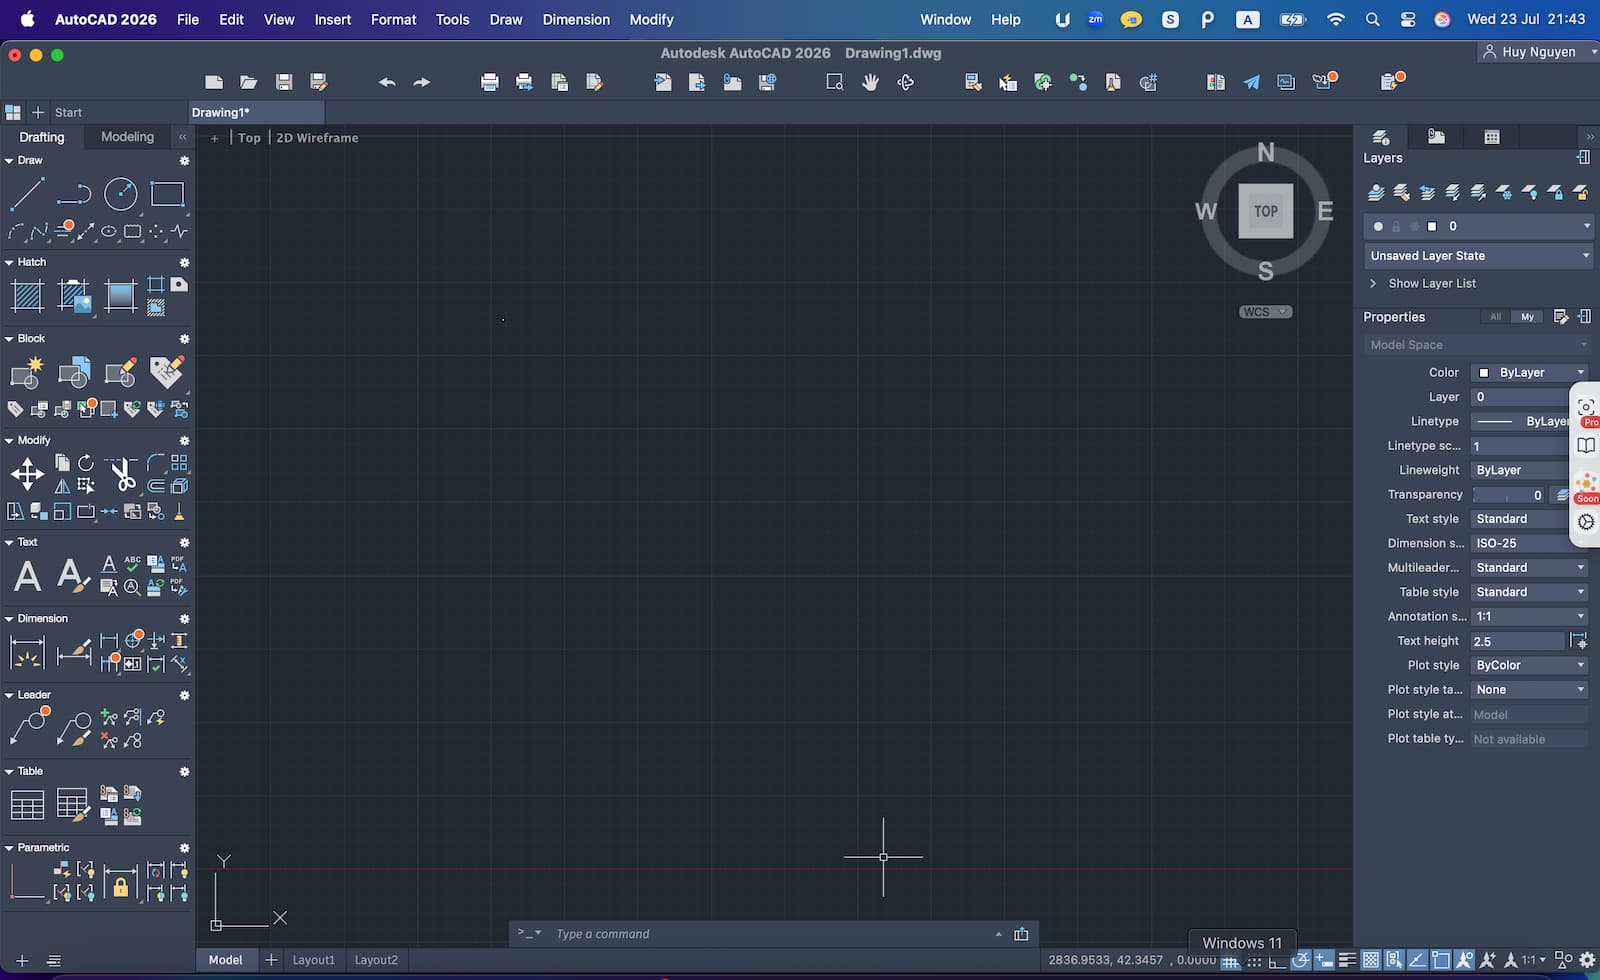
Task: Open the Draw menu in menu bar
Action: tap(506, 19)
